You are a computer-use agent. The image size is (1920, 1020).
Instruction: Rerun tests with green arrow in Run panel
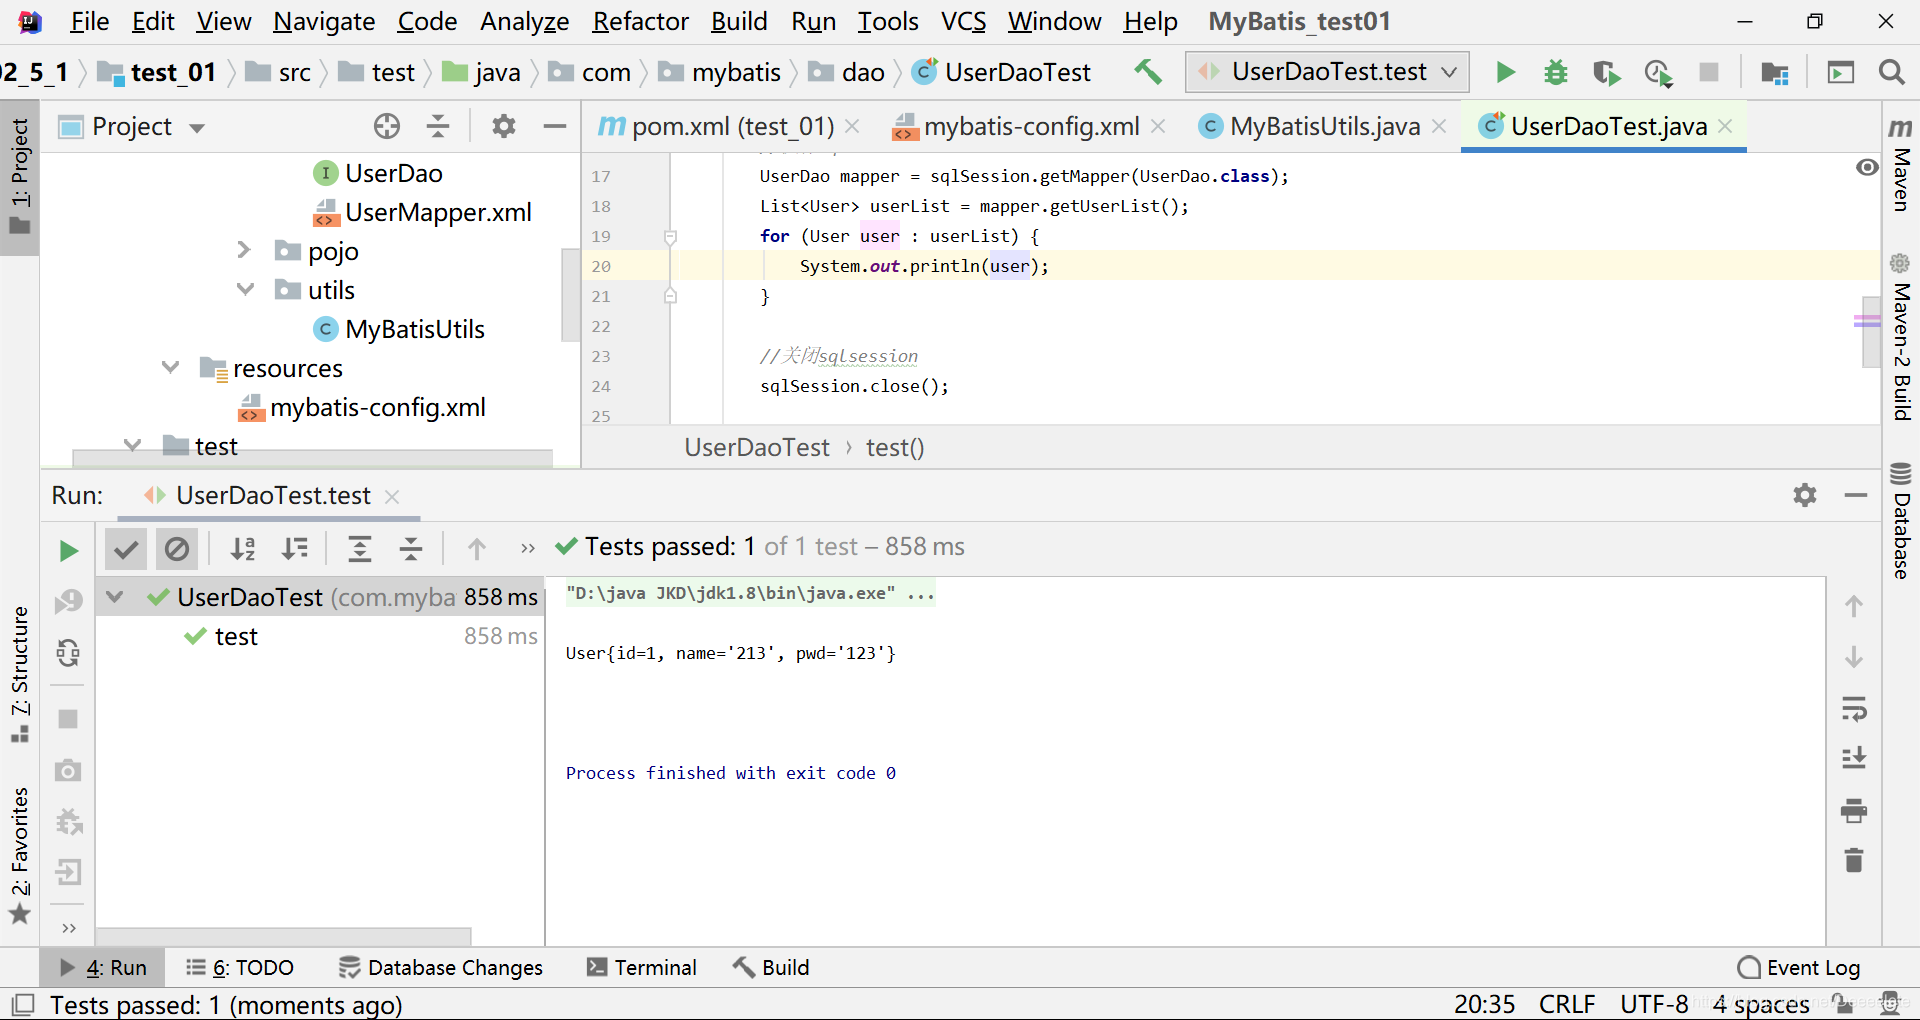click(x=68, y=550)
